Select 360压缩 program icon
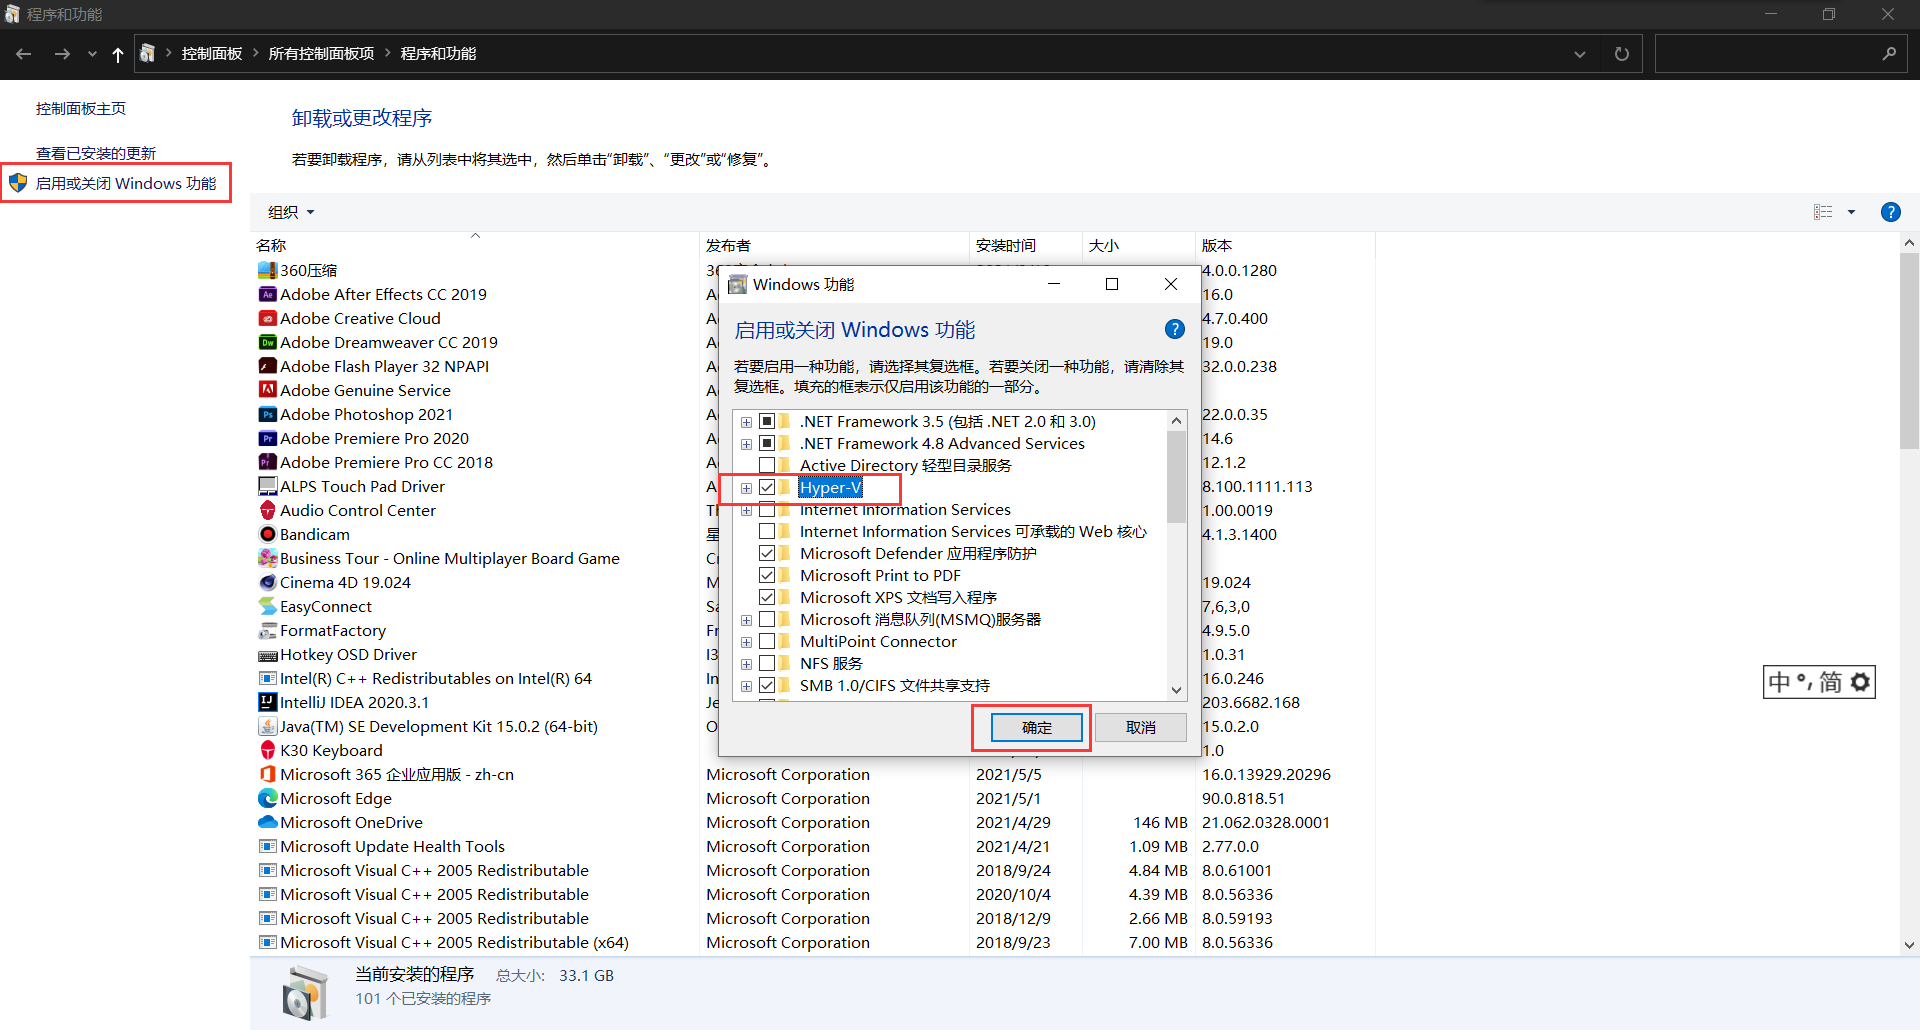Viewport: 1920px width, 1030px height. click(x=267, y=270)
